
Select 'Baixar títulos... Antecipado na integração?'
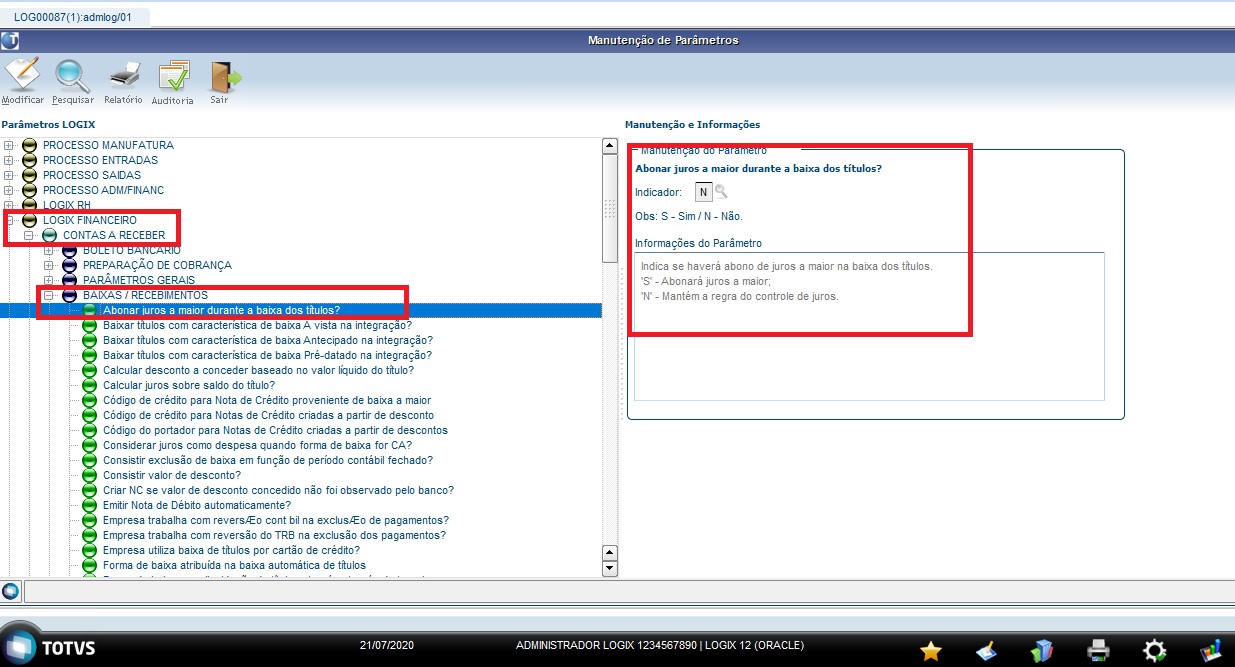(267, 340)
